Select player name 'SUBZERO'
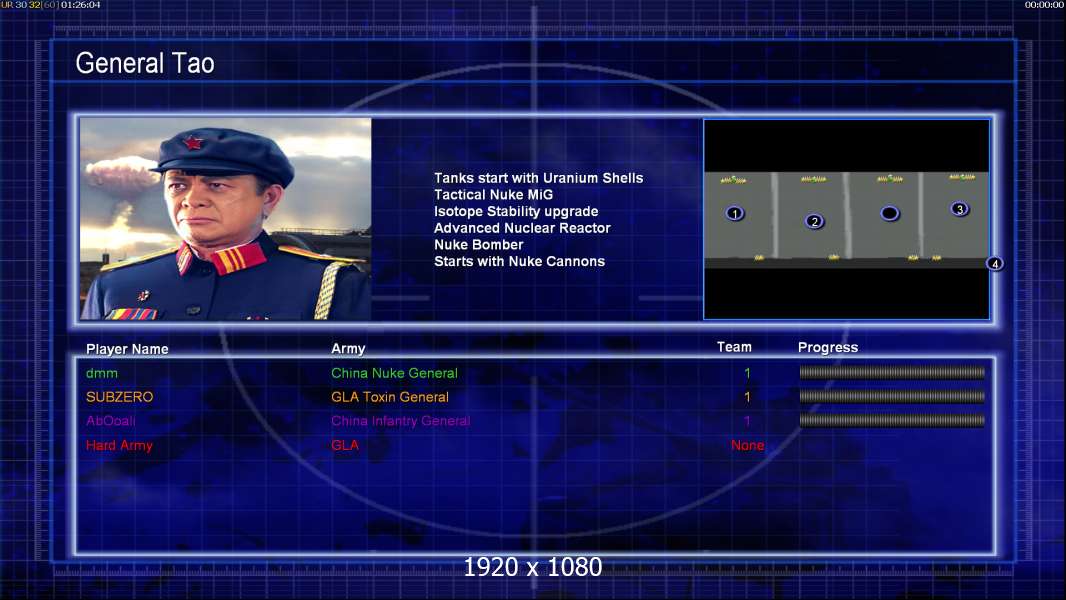This screenshot has height=600, width=1066. (120, 397)
